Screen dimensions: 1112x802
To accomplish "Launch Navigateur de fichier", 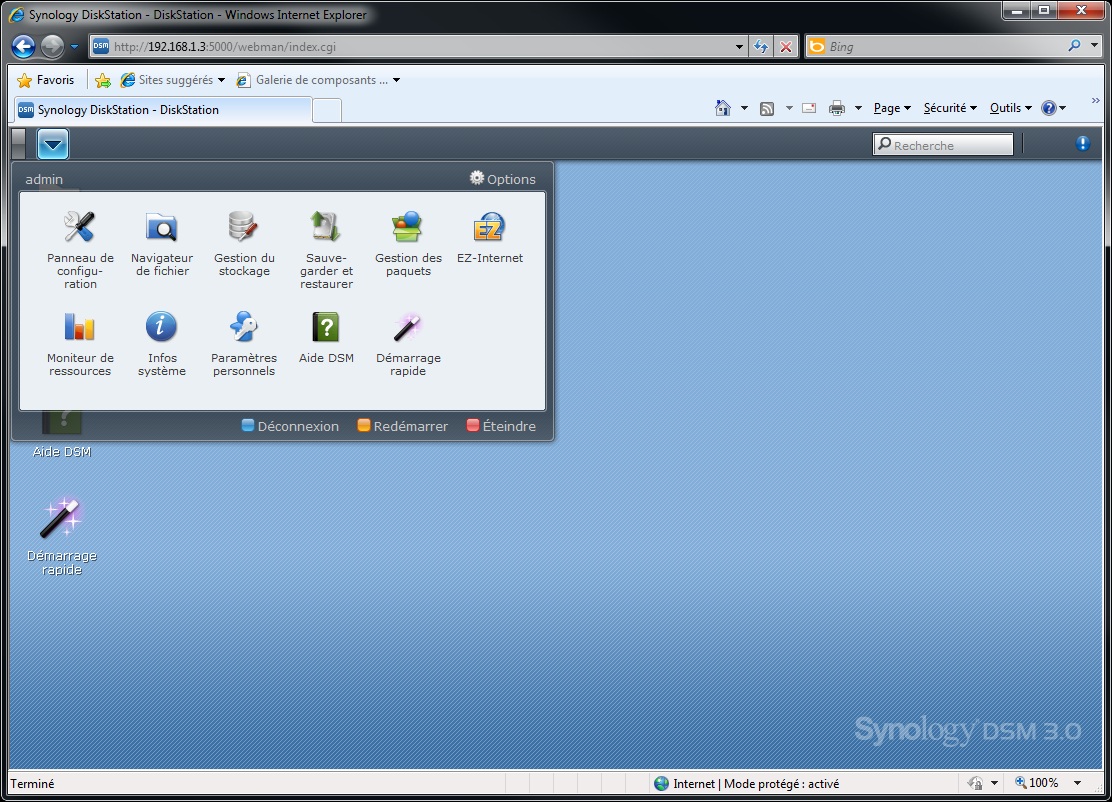I will [x=162, y=243].
